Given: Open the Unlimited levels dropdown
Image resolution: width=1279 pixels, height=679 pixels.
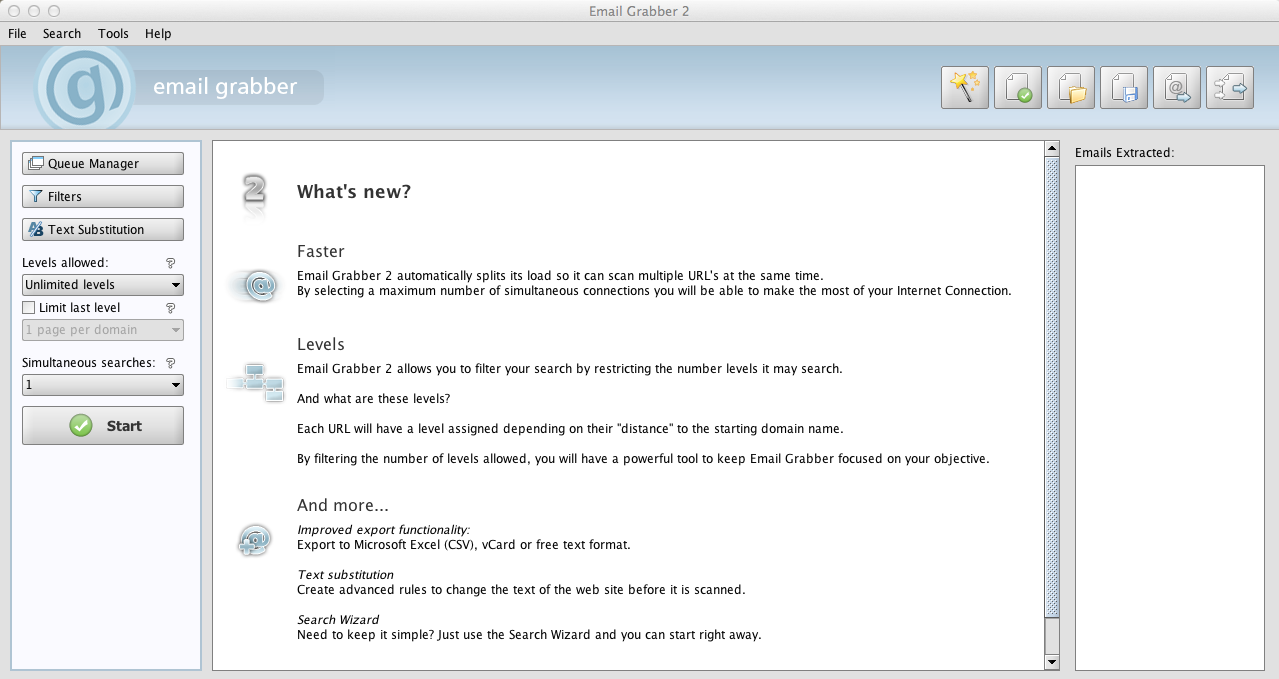Looking at the screenshot, I should 103,285.
